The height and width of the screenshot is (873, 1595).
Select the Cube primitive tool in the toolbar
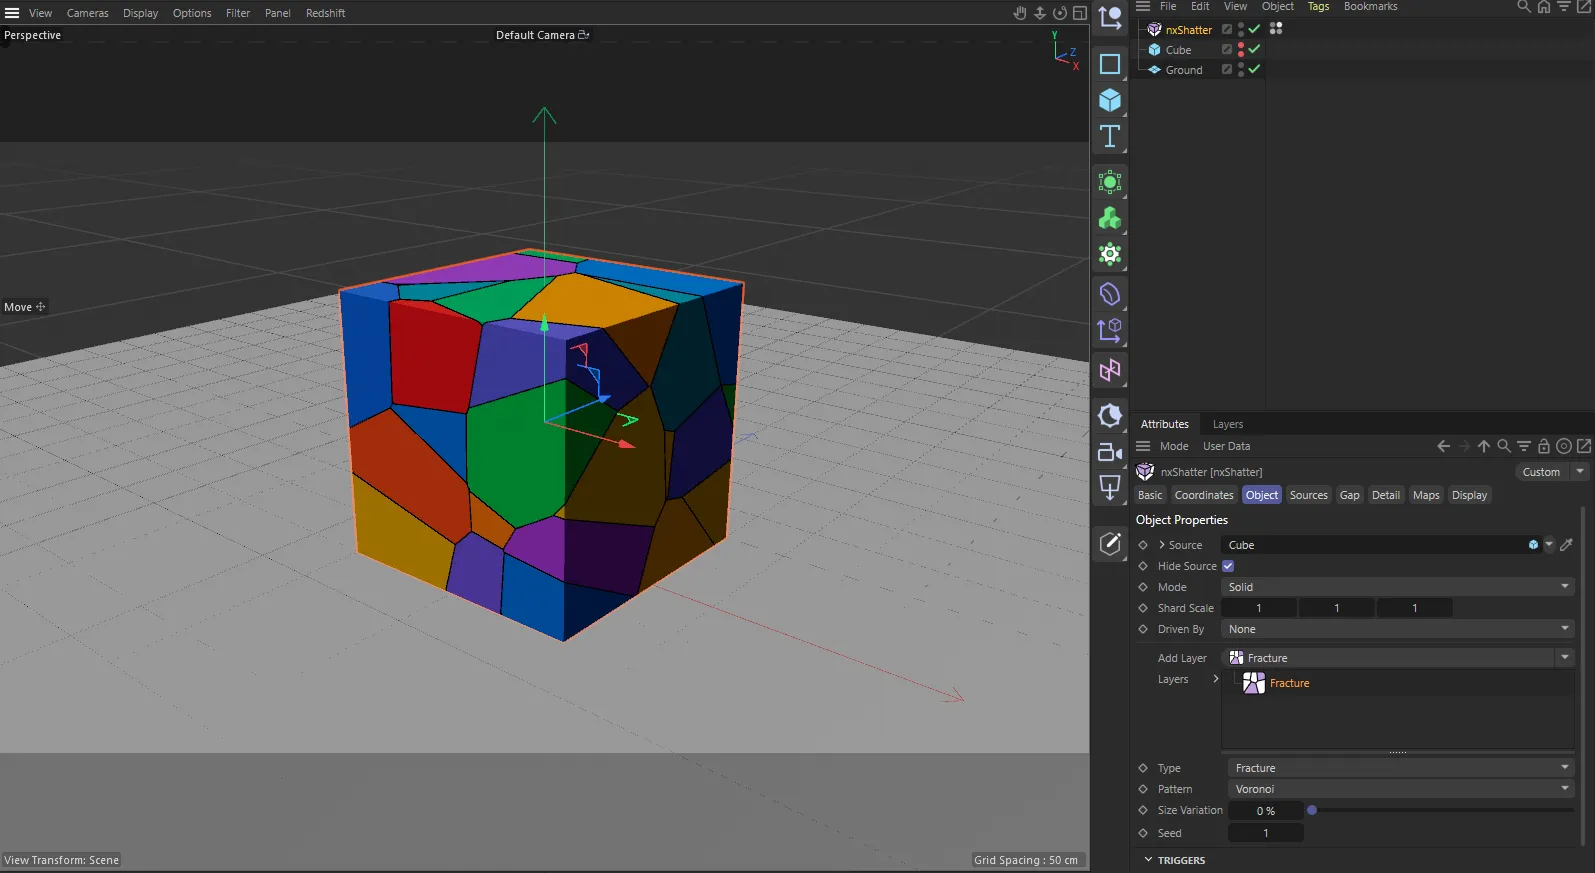click(1110, 100)
